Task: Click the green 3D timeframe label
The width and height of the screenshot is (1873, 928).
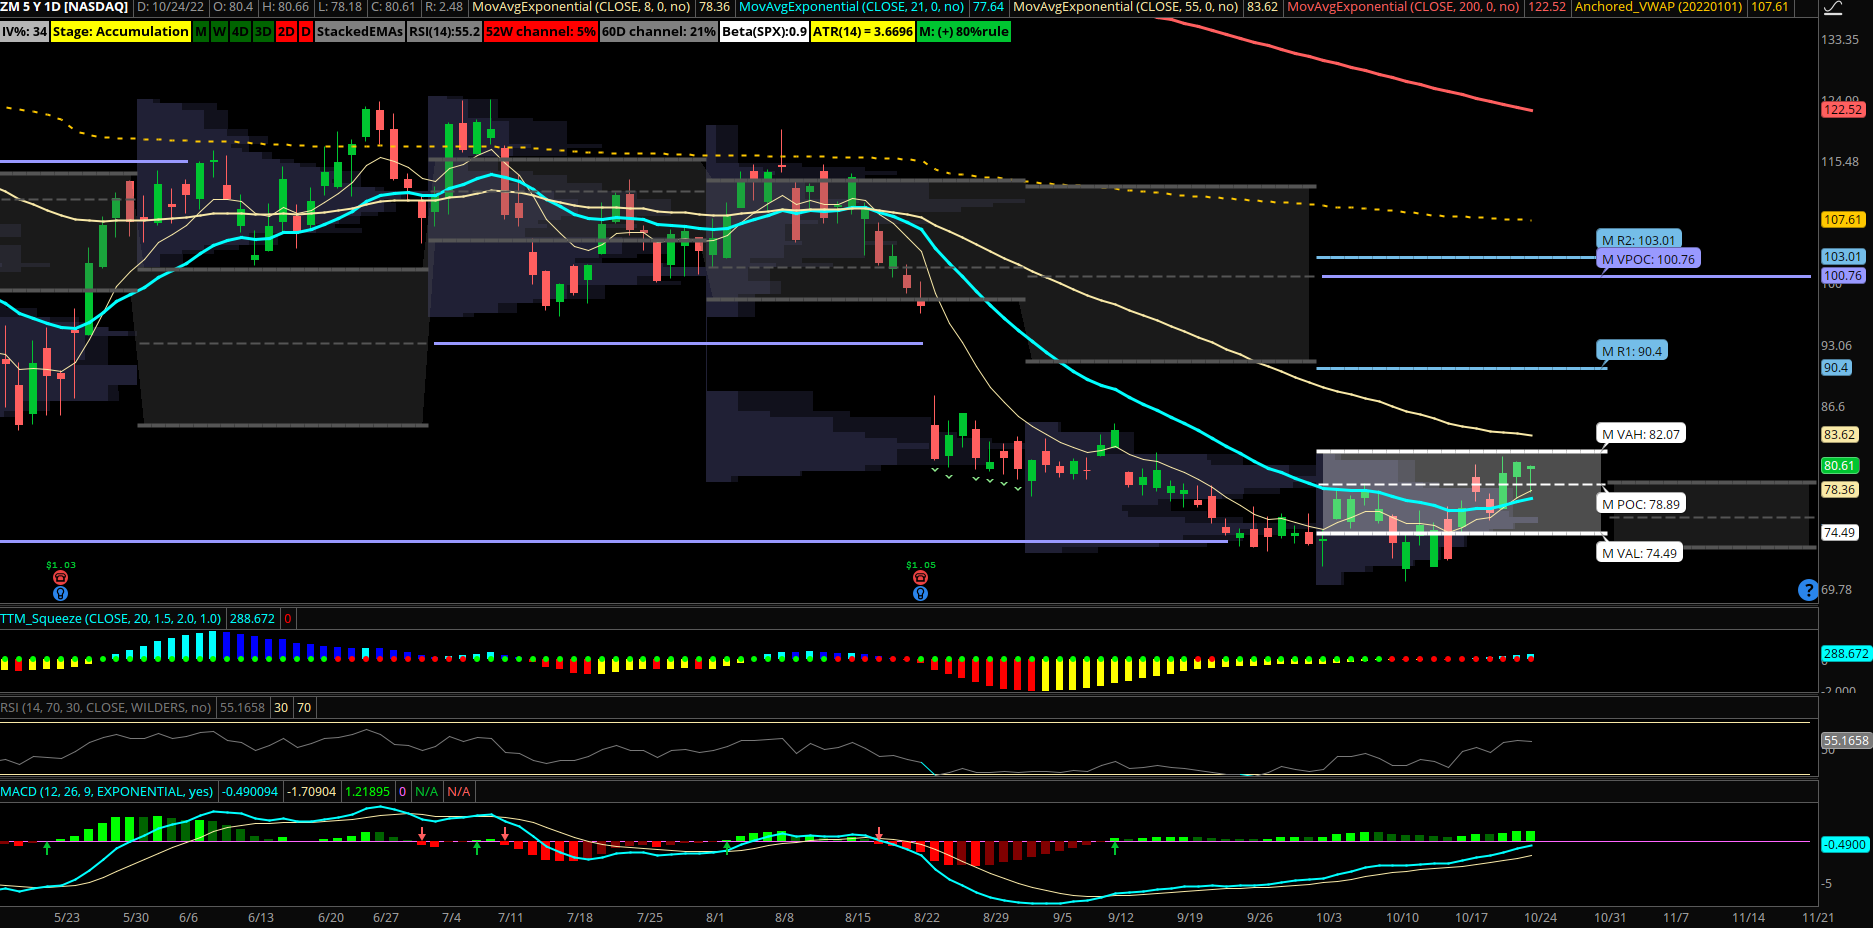Action: click(263, 32)
